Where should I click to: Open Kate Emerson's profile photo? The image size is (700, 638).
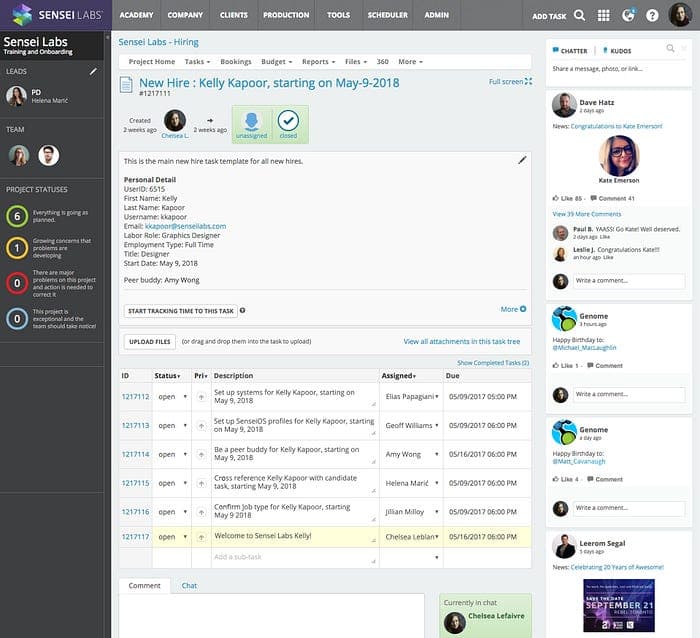(x=619, y=156)
